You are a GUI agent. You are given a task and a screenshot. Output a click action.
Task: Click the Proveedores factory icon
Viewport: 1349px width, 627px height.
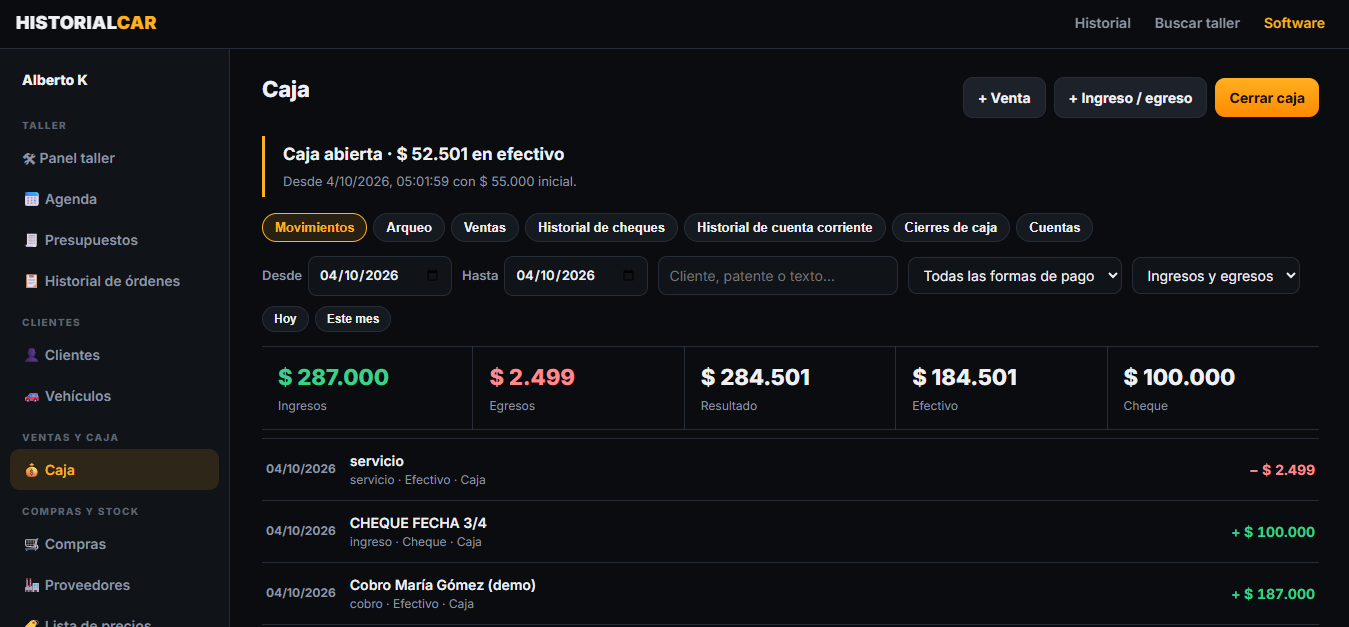31,585
